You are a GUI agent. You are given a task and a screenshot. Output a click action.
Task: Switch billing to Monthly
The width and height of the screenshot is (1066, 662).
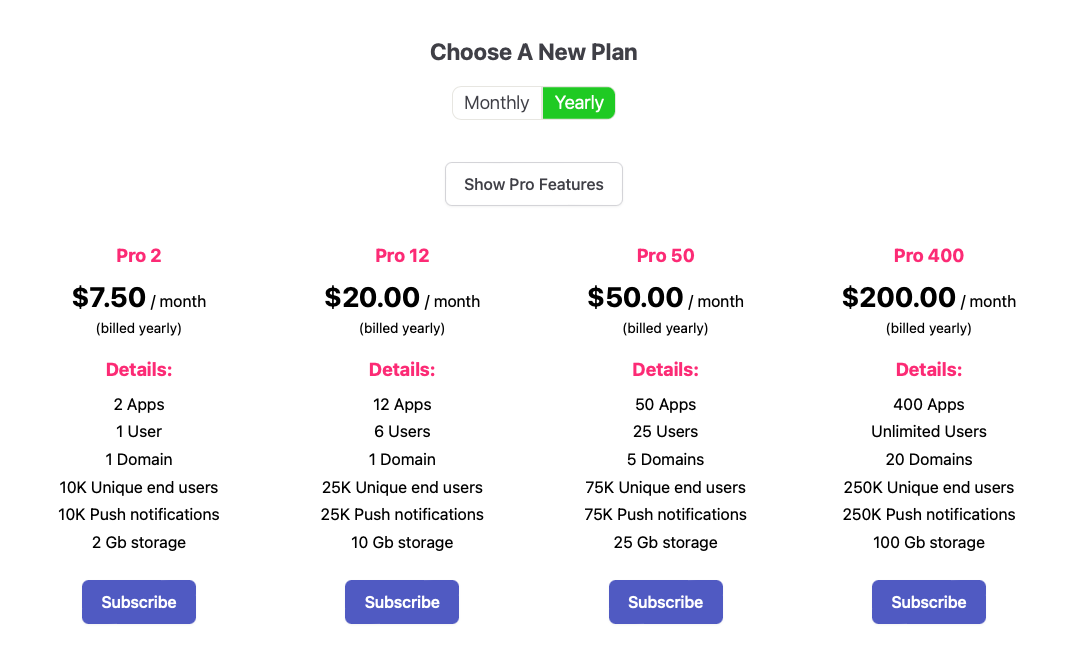point(497,103)
